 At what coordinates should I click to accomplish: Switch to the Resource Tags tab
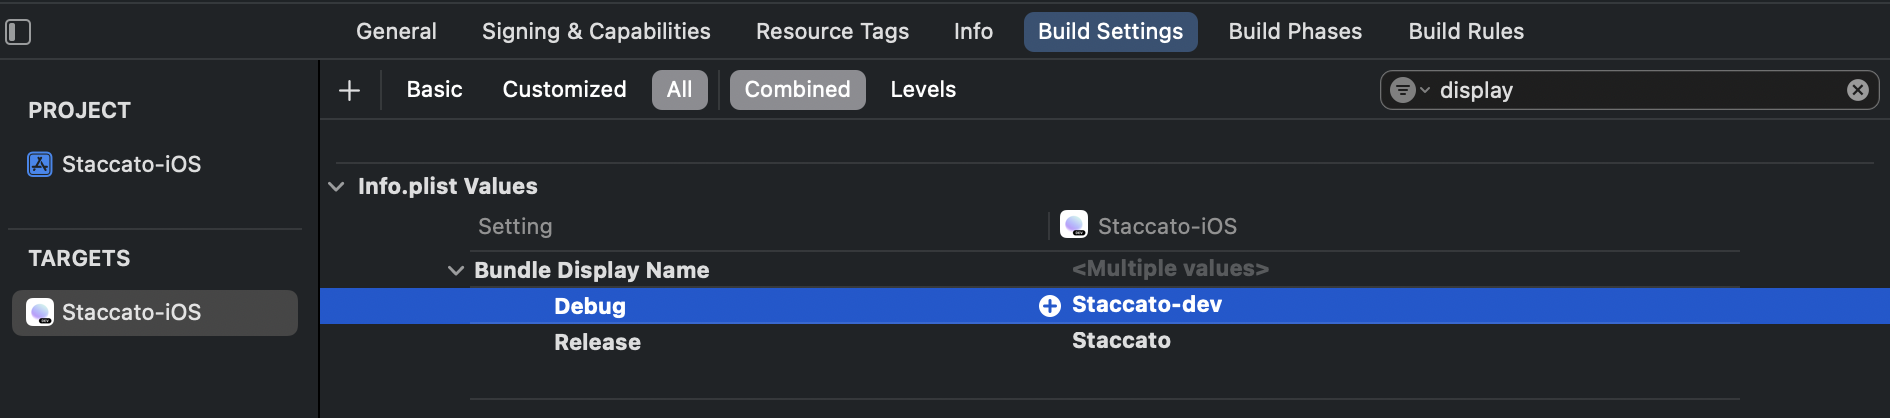coord(832,32)
